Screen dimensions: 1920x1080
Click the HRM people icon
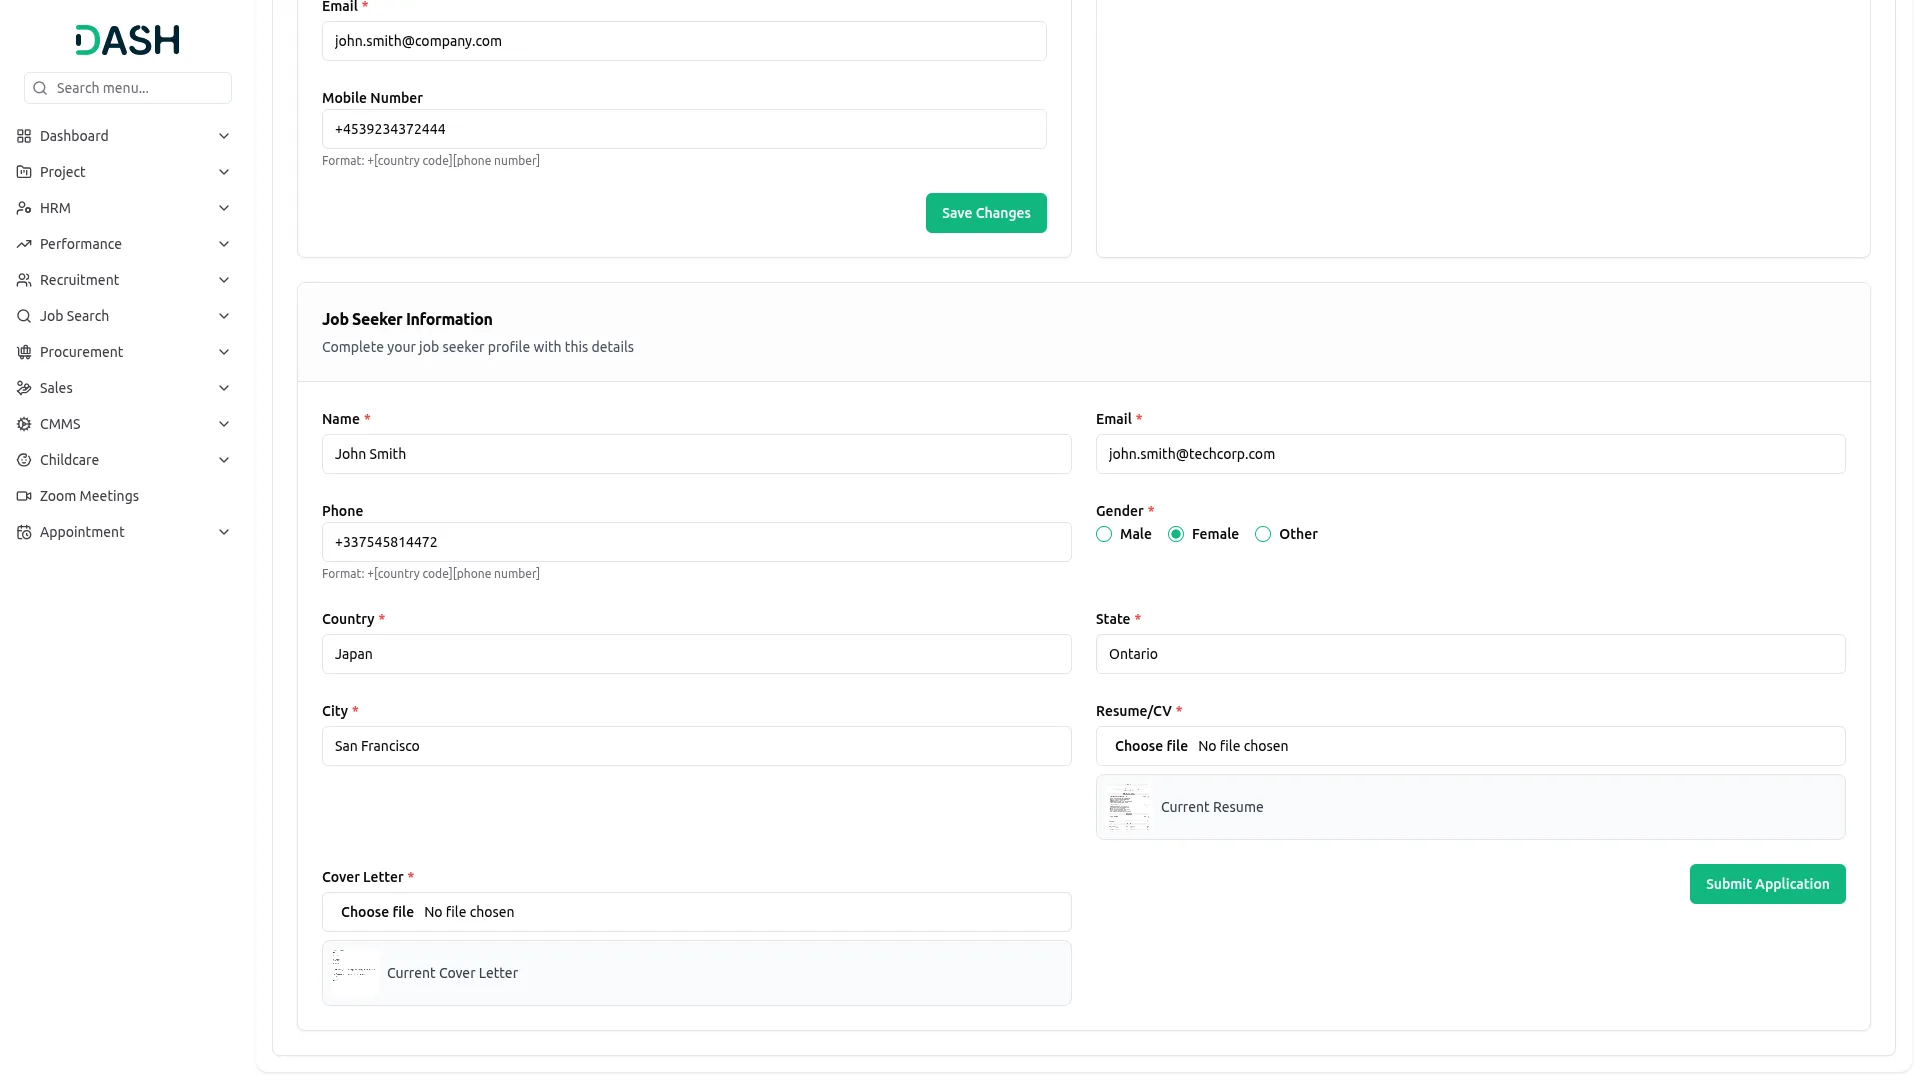24,208
